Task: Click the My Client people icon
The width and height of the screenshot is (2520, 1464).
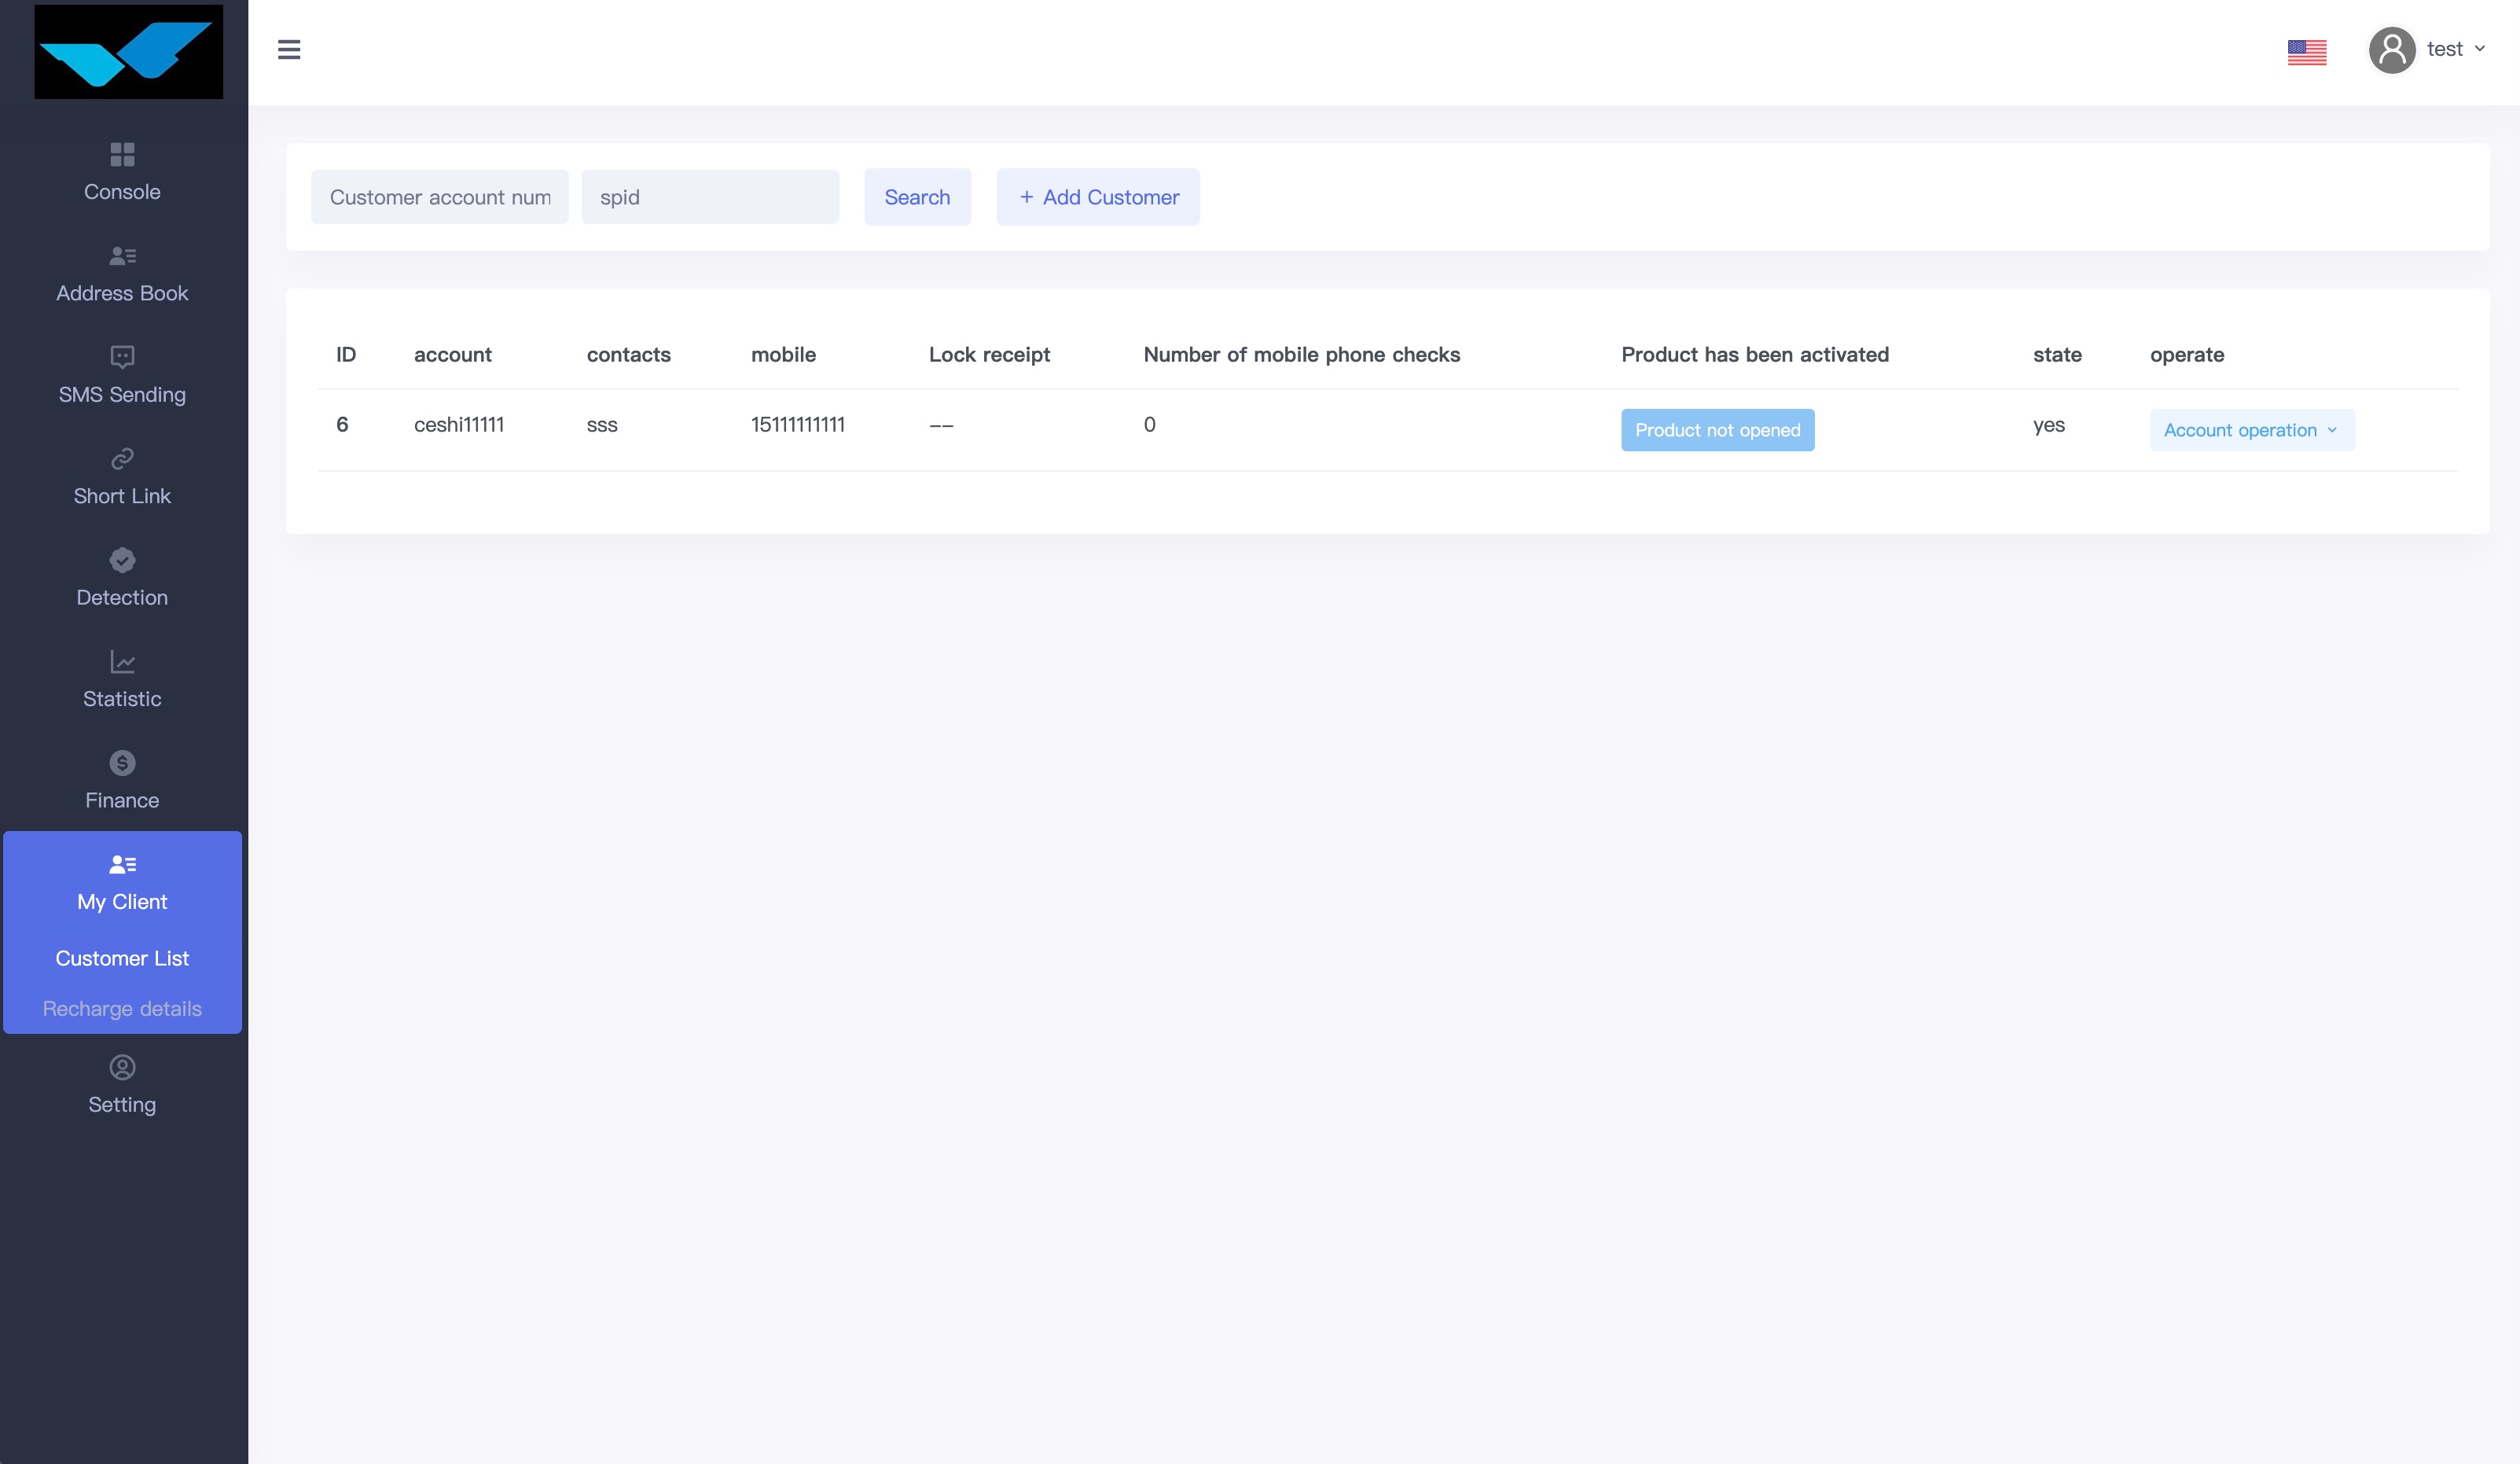Action: coord(122,864)
